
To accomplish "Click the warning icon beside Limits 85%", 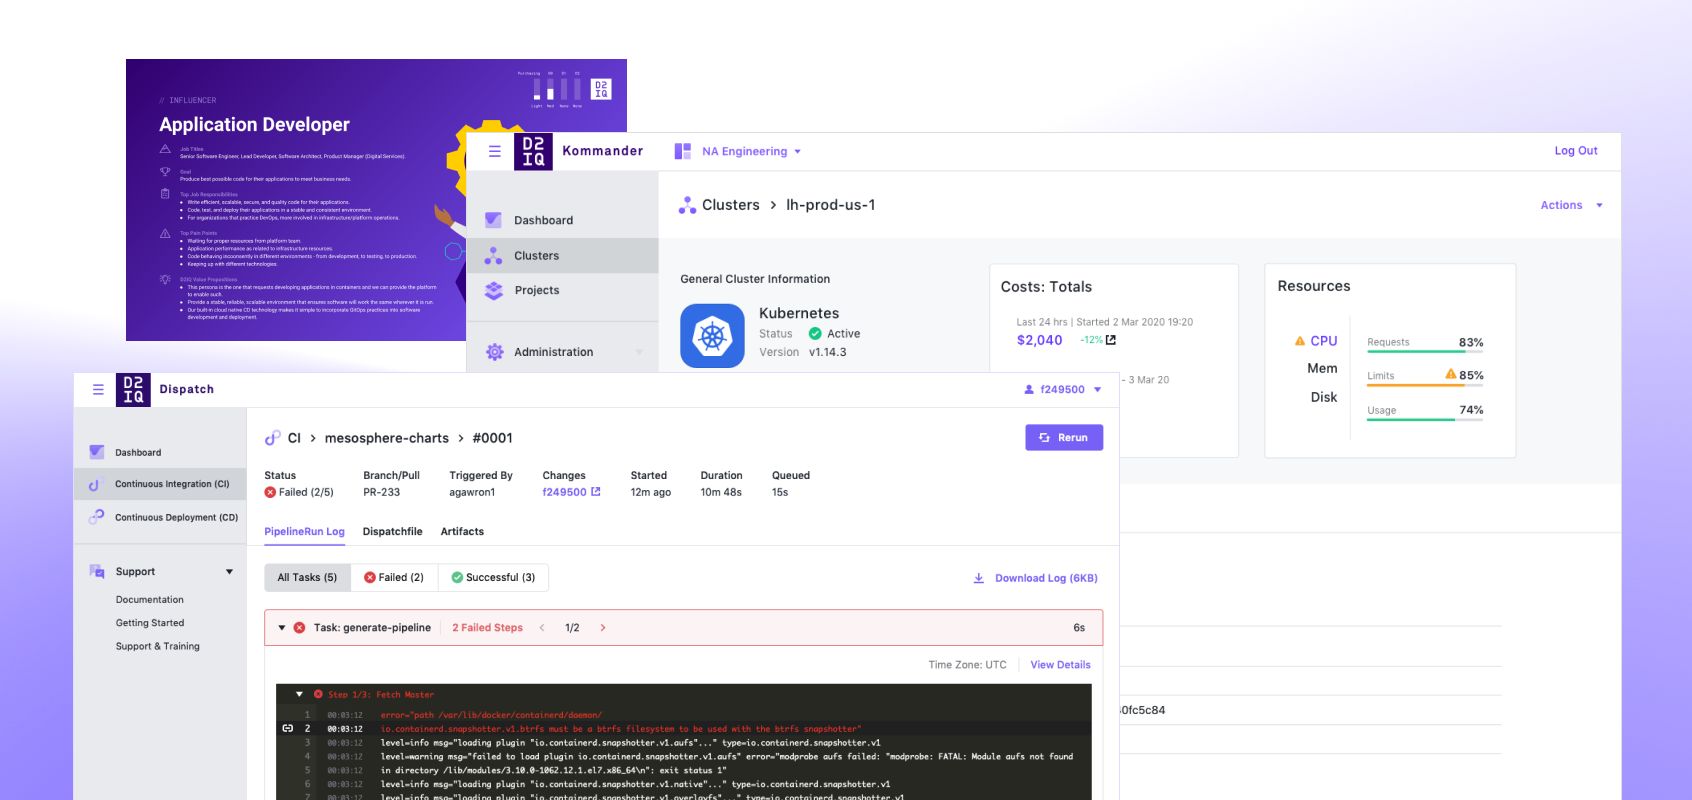I will [1451, 374].
